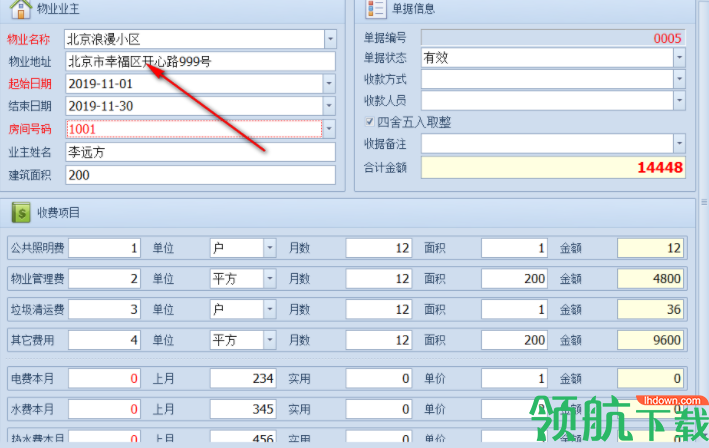709x448 pixels.
Task: Open the 物业名称 dropdown arrow
Action: point(331,39)
